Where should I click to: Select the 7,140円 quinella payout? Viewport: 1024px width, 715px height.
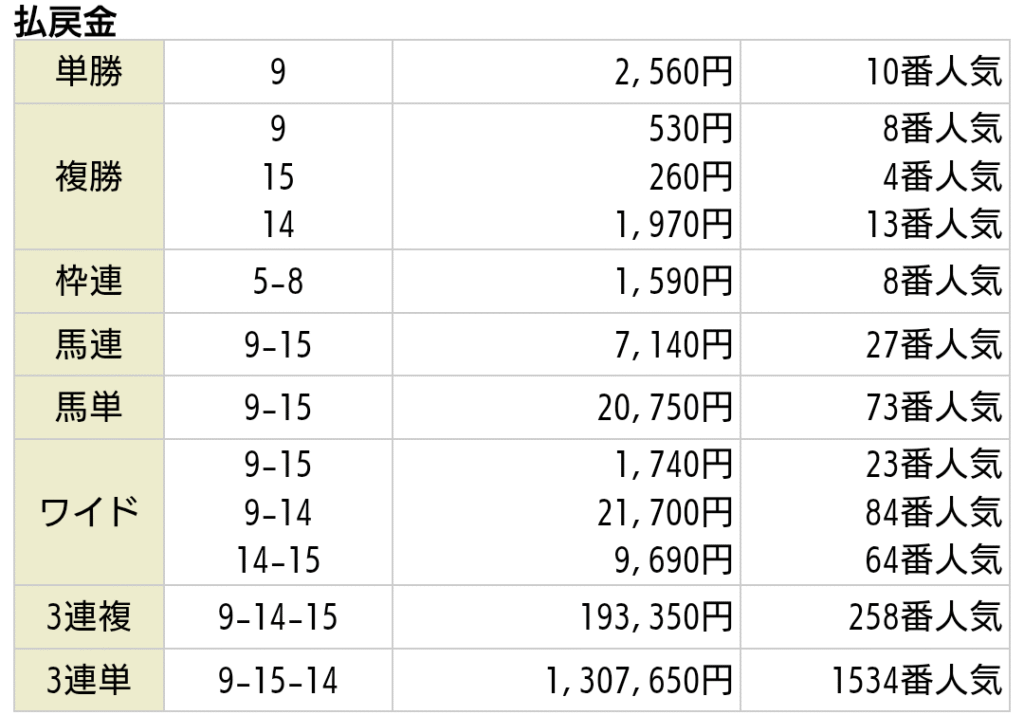(673, 345)
